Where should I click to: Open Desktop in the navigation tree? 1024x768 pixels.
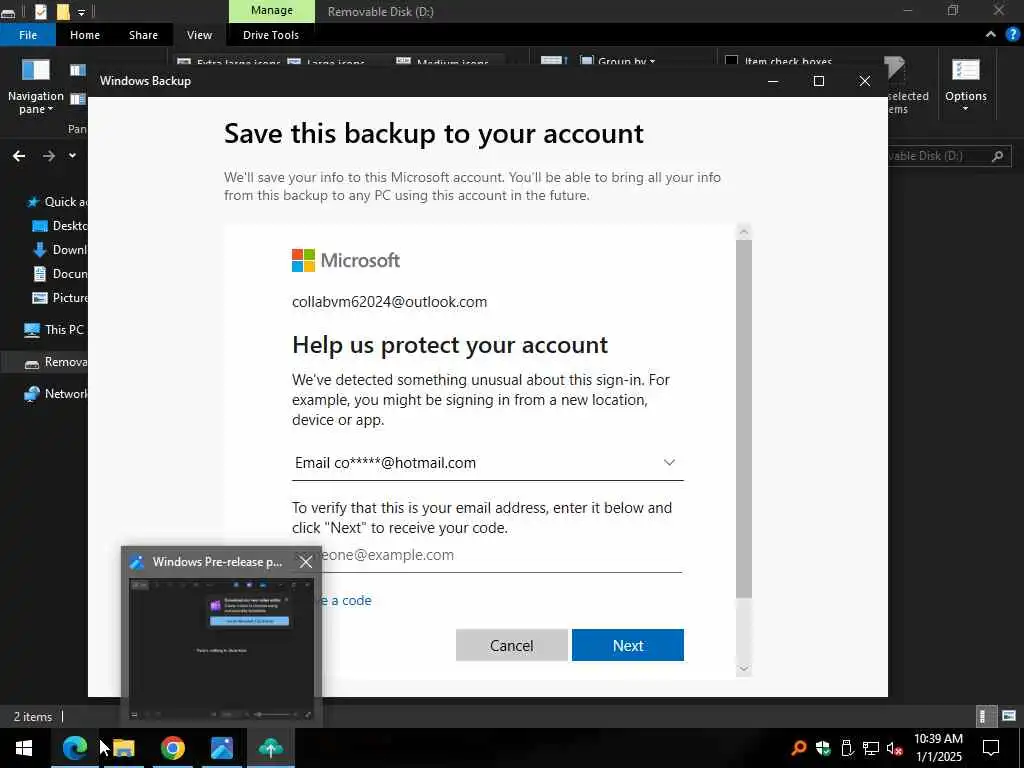[x=60, y=226]
